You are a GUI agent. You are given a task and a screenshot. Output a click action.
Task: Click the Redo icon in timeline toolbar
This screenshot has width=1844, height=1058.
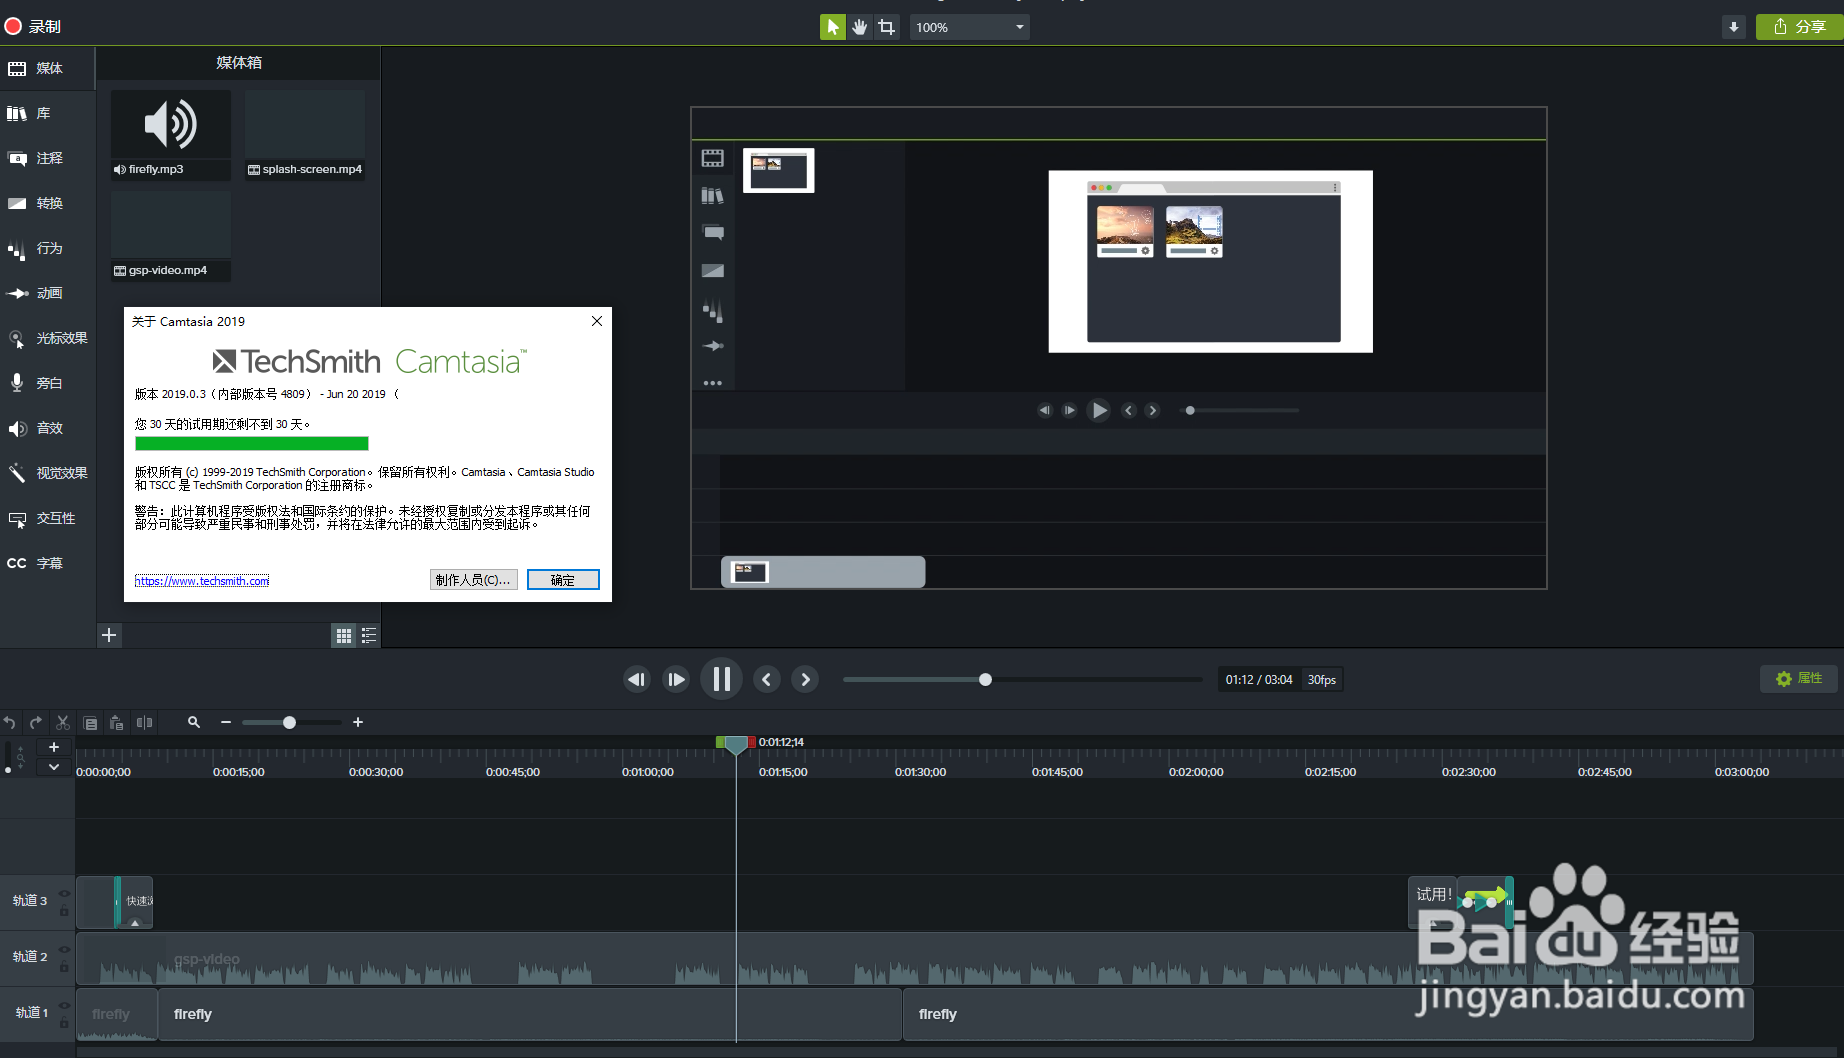(x=36, y=722)
